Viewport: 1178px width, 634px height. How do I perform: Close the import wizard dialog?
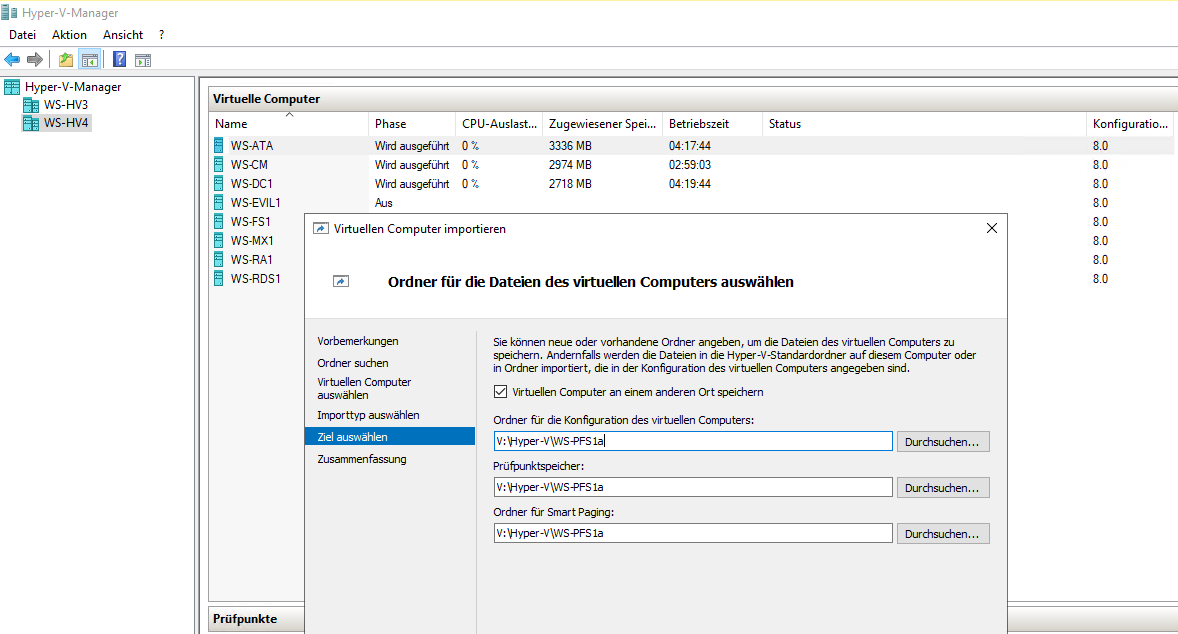(992, 228)
